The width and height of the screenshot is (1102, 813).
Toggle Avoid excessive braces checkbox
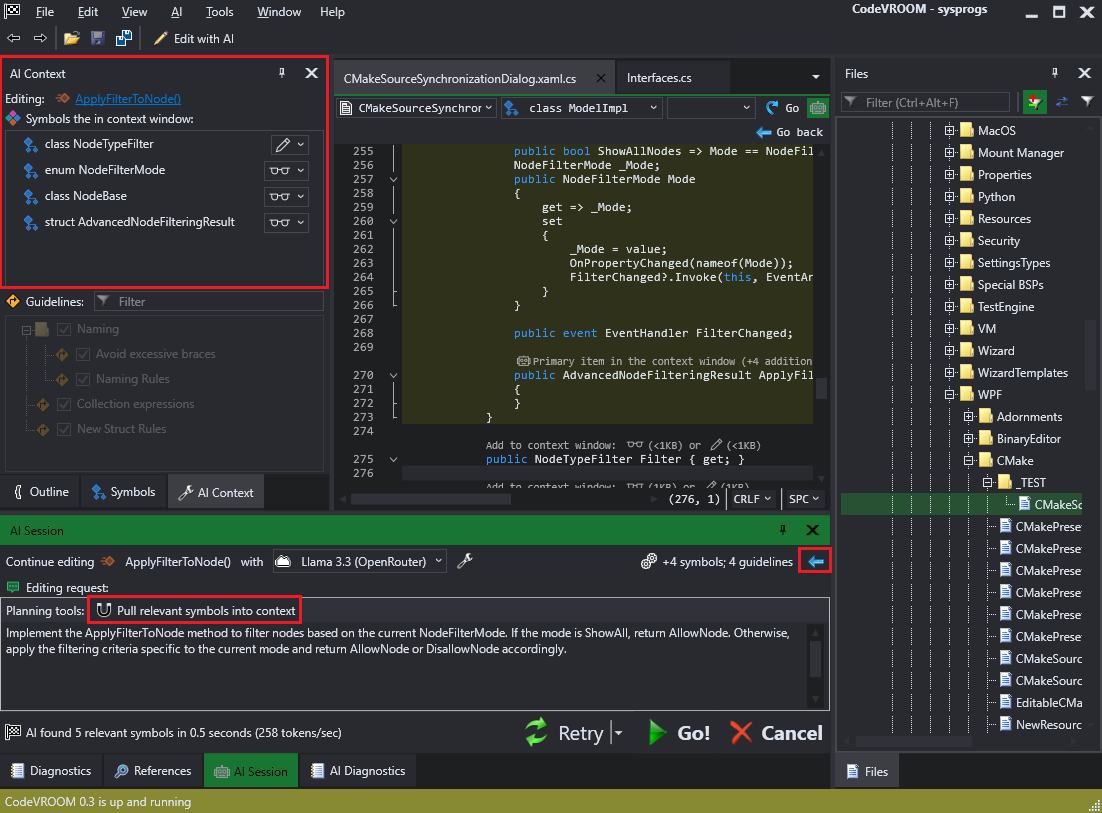pos(83,354)
